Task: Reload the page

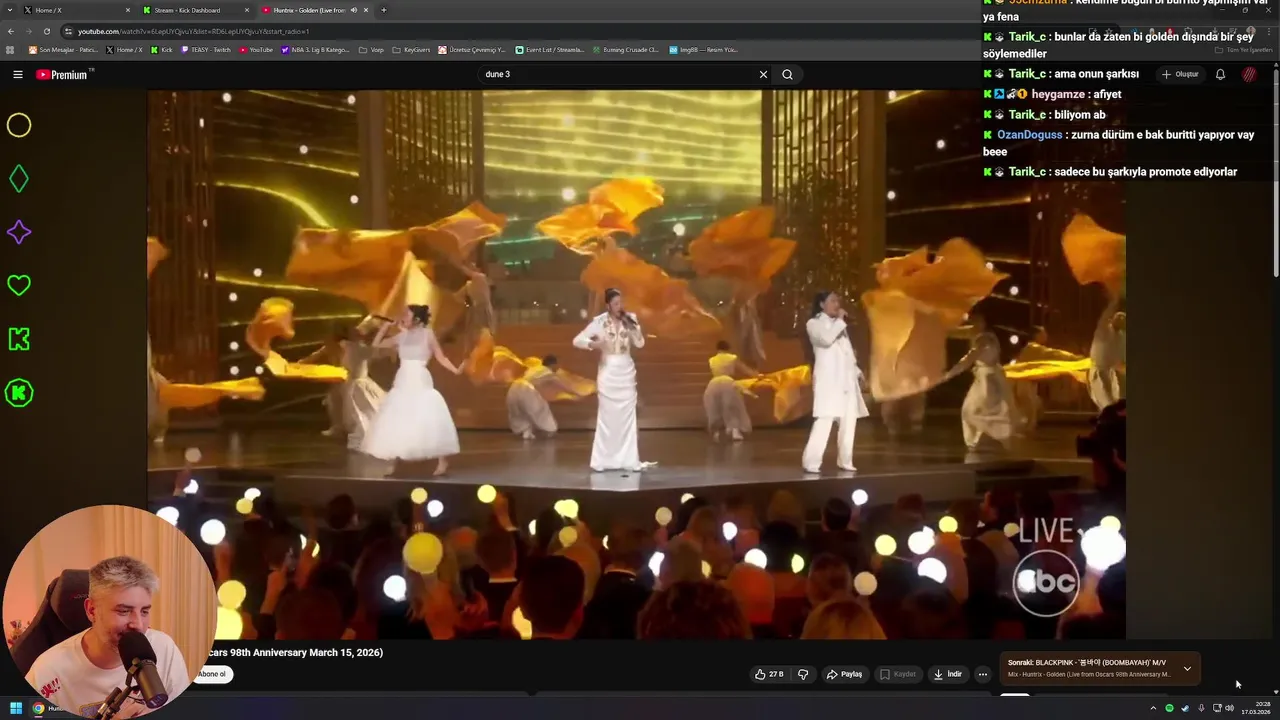Action: click(46, 31)
